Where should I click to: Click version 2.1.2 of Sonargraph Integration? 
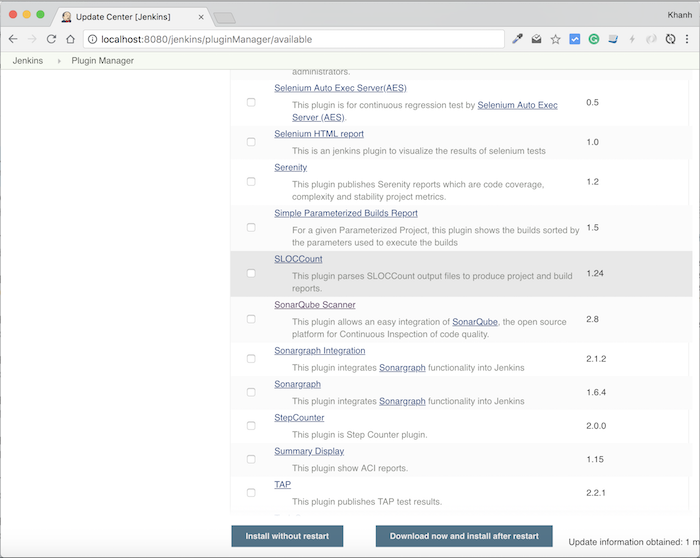(596, 359)
